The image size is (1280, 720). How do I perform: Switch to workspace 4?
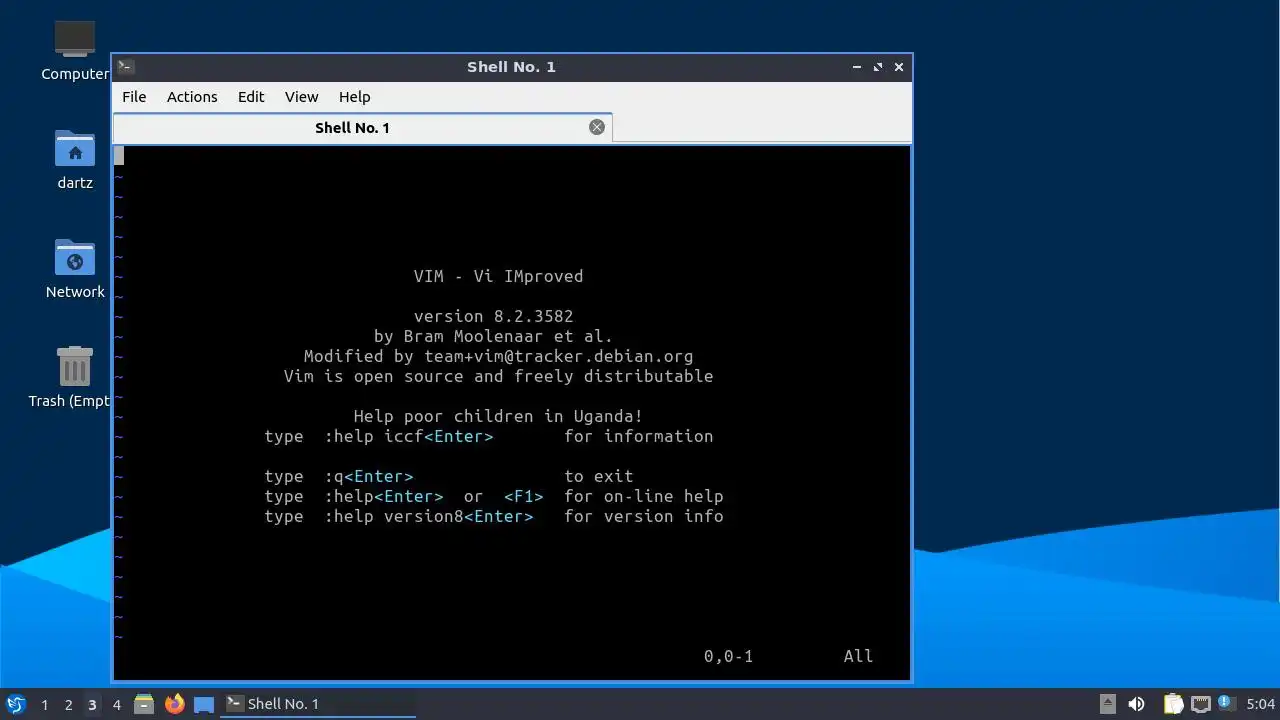[116, 704]
